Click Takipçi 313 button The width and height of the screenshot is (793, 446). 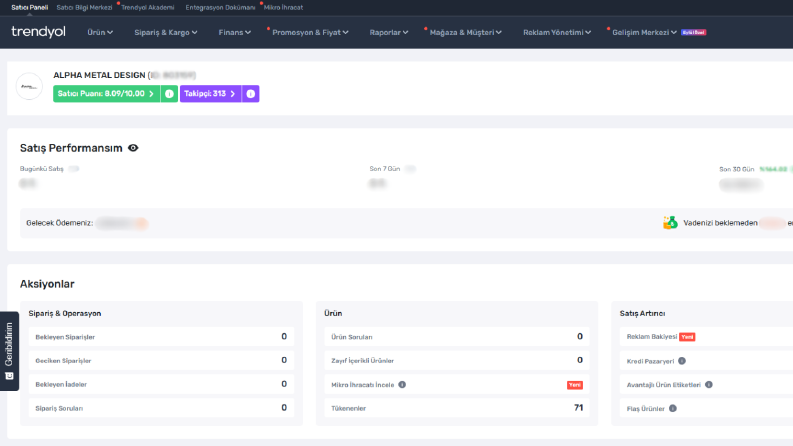pos(210,94)
